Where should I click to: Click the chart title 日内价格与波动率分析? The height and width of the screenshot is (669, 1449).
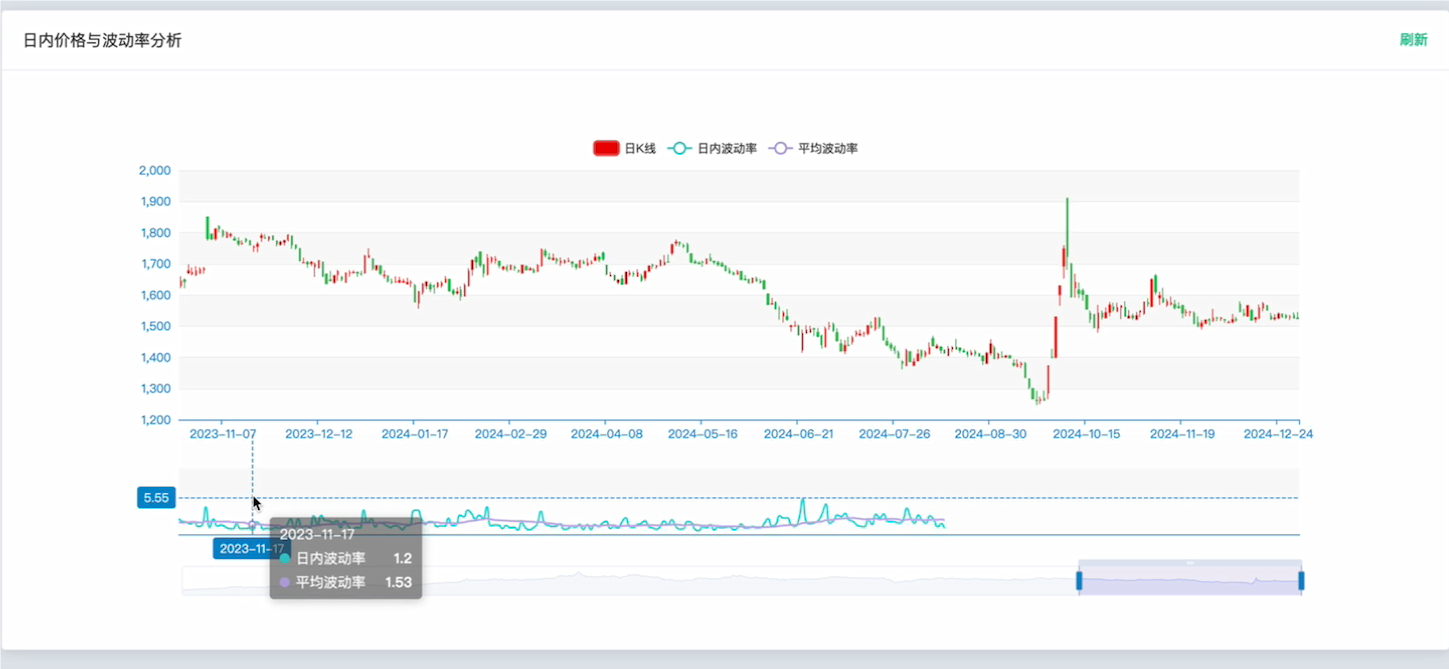(102, 41)
